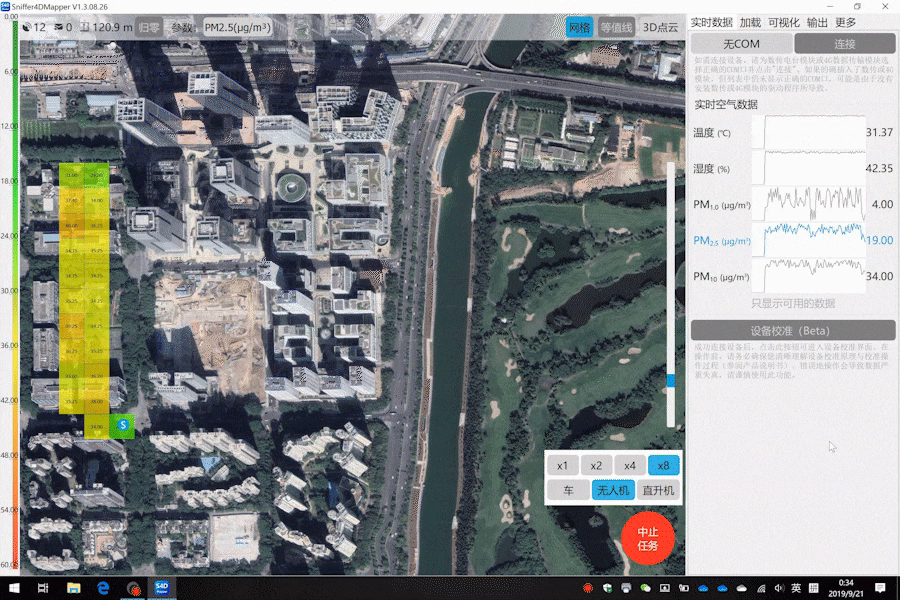Open the 输出 output tab
This screenshot has width=900, height=600.
(817, 22)
